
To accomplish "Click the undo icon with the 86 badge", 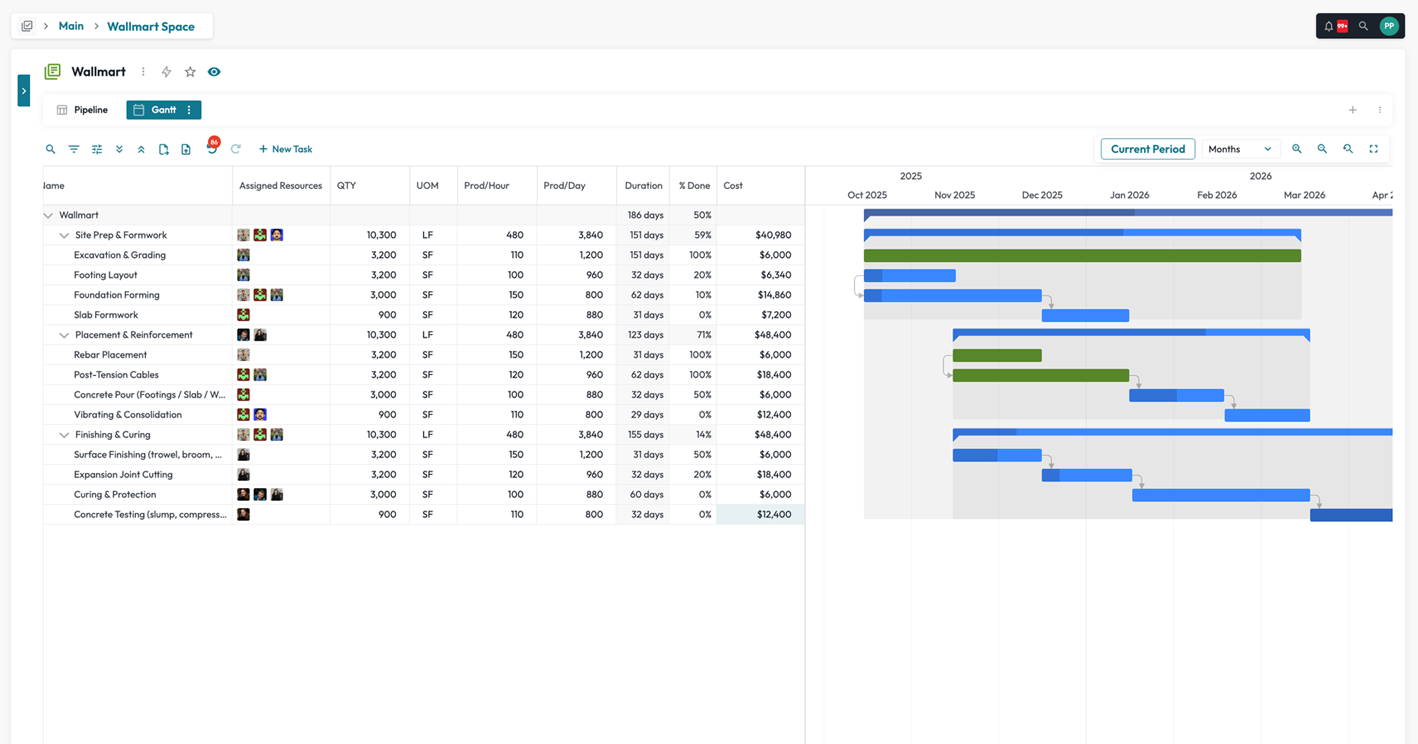I will click(211, 150).
